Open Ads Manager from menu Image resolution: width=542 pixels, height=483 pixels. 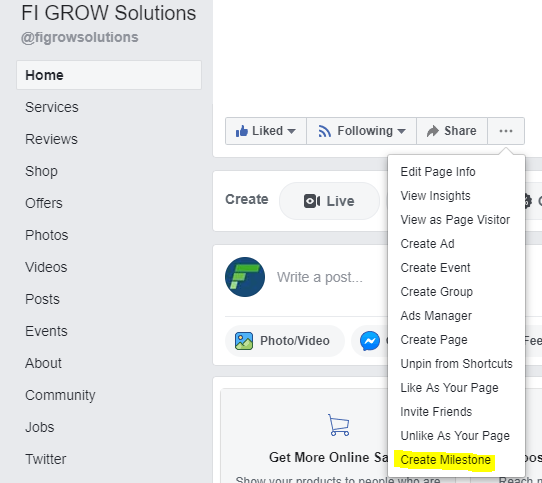[436, 316]
